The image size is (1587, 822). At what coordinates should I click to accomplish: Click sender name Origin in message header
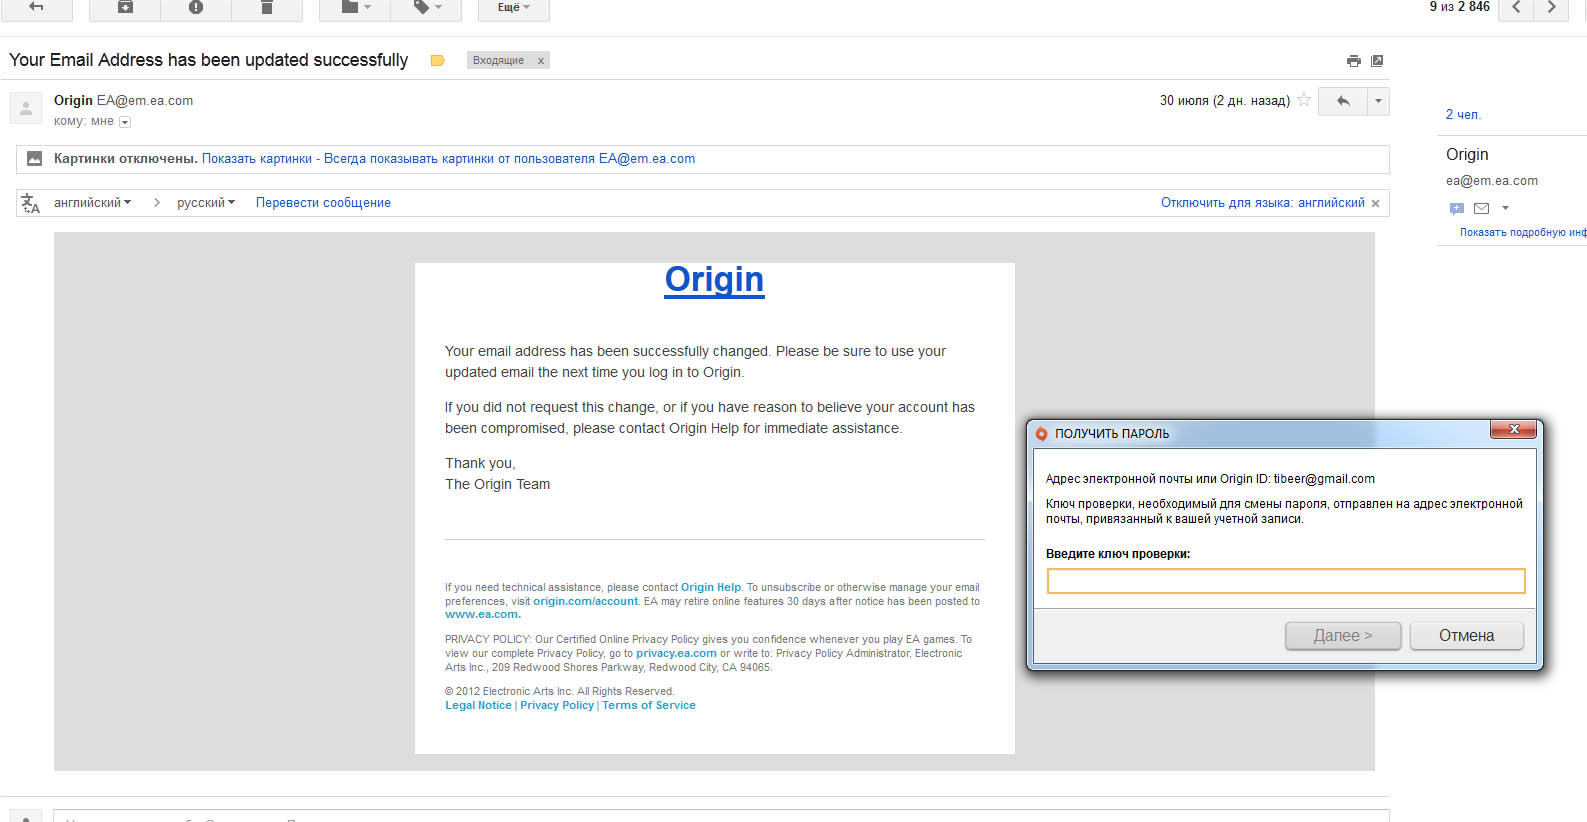73,100
